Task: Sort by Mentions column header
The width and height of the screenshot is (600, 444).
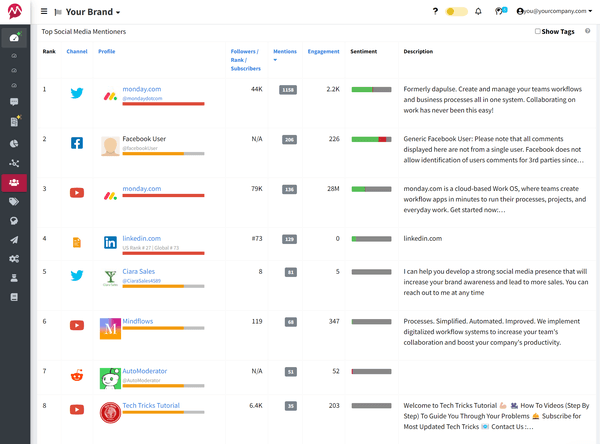Action: click(x=285, y=51)
